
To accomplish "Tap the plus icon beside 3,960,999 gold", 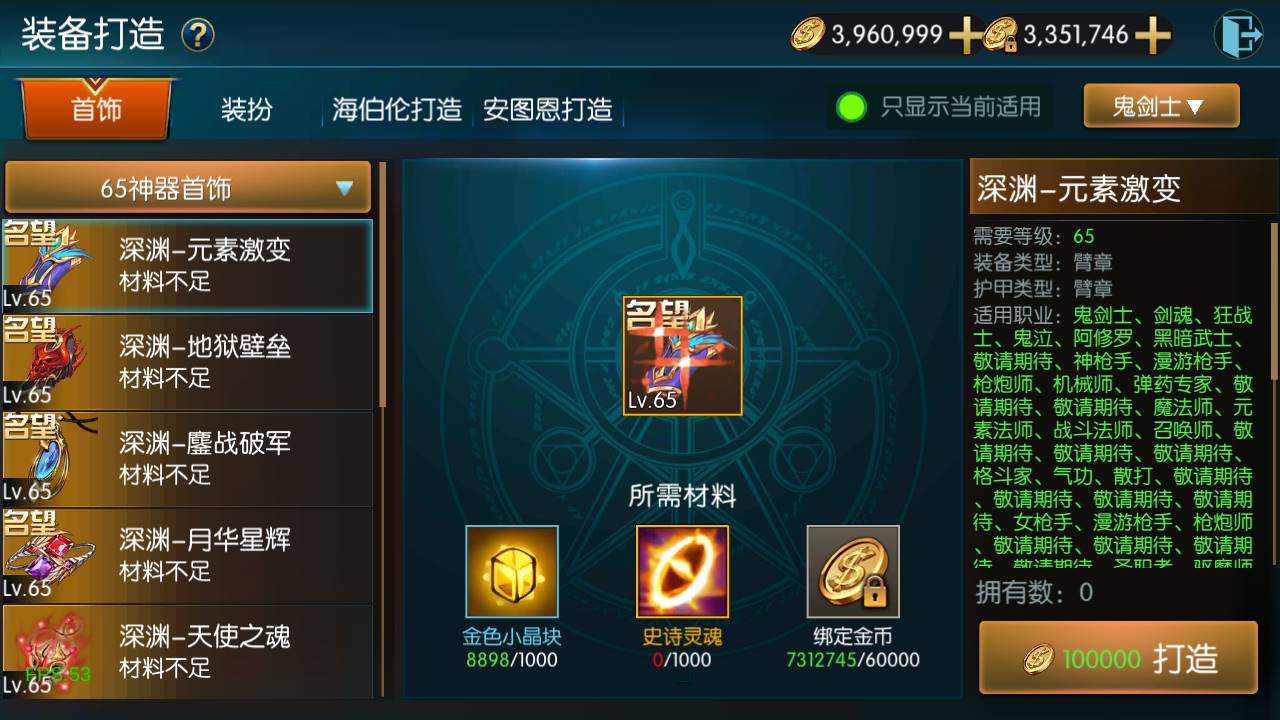I will tap(965, 36).
